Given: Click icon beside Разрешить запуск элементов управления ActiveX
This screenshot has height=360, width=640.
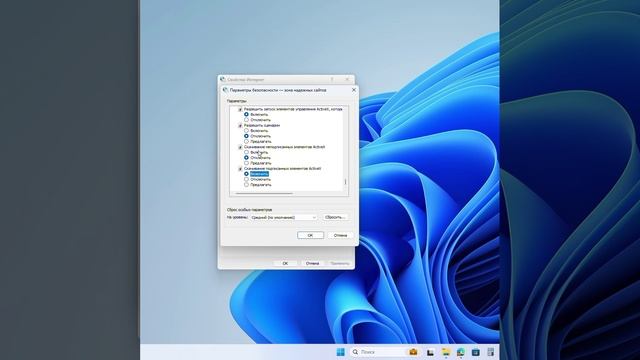Looking at the screenshot, I should (240, 109).
